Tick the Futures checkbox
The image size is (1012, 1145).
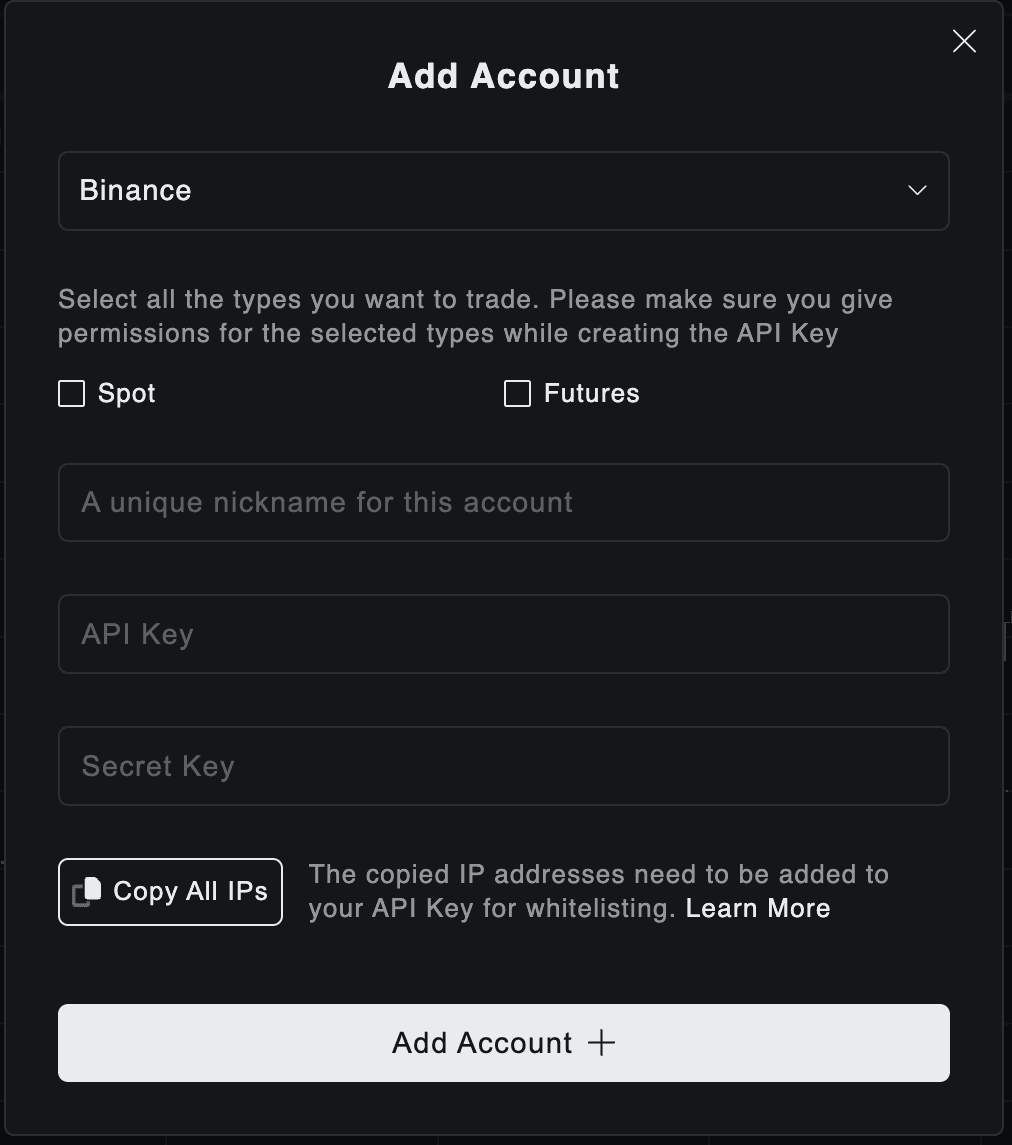coord(517,394)
